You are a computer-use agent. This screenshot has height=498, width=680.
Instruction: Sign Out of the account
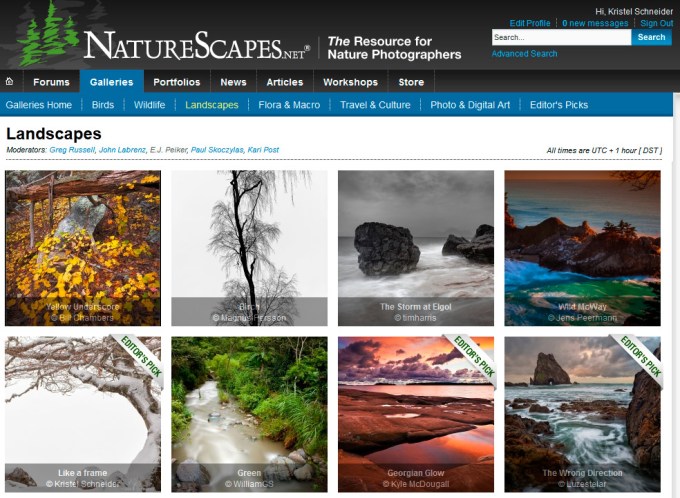tap(657, 23)
